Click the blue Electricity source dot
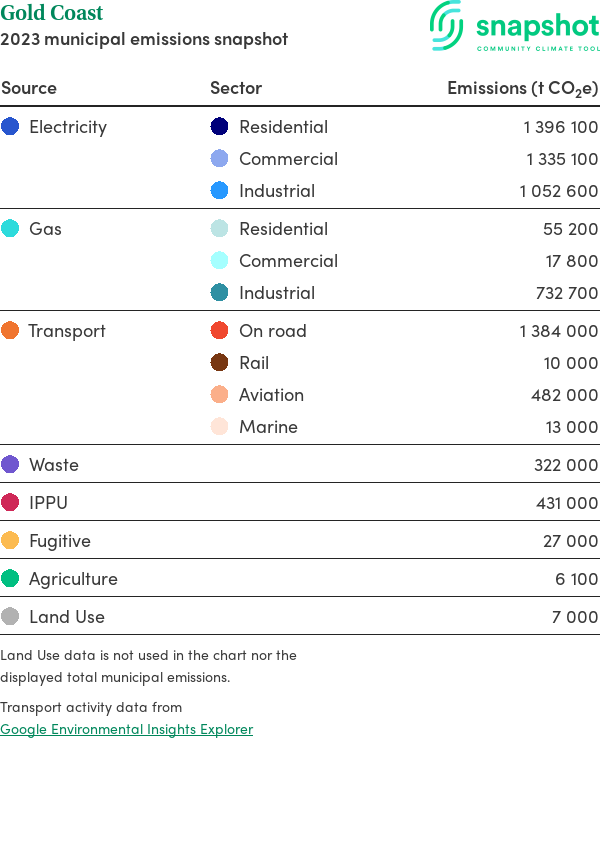 point(10,127)
